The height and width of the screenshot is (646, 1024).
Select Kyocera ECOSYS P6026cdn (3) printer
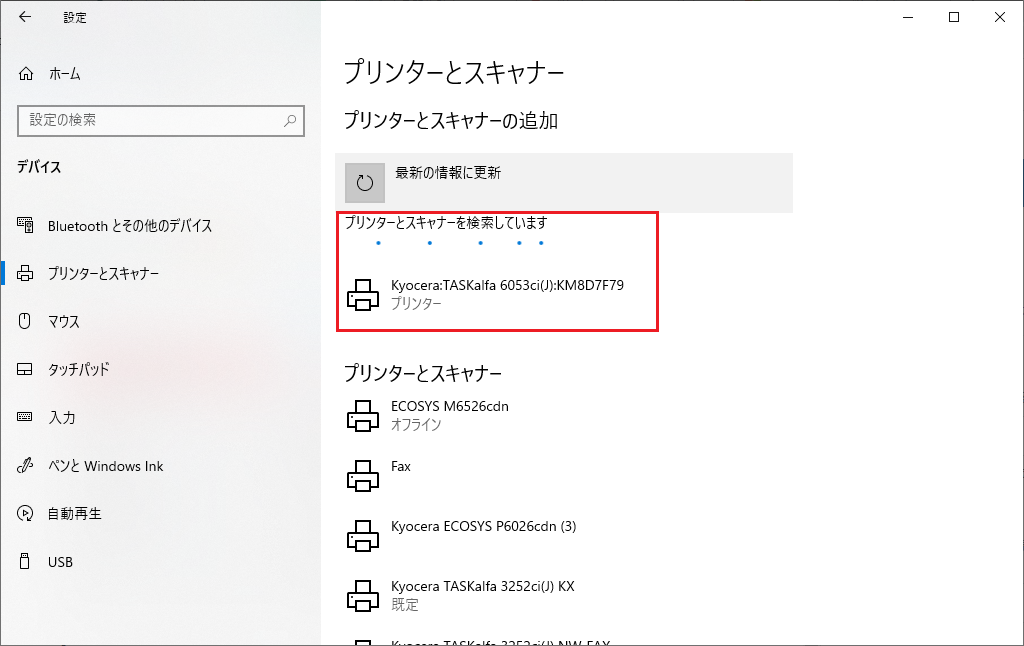(483, 527)
